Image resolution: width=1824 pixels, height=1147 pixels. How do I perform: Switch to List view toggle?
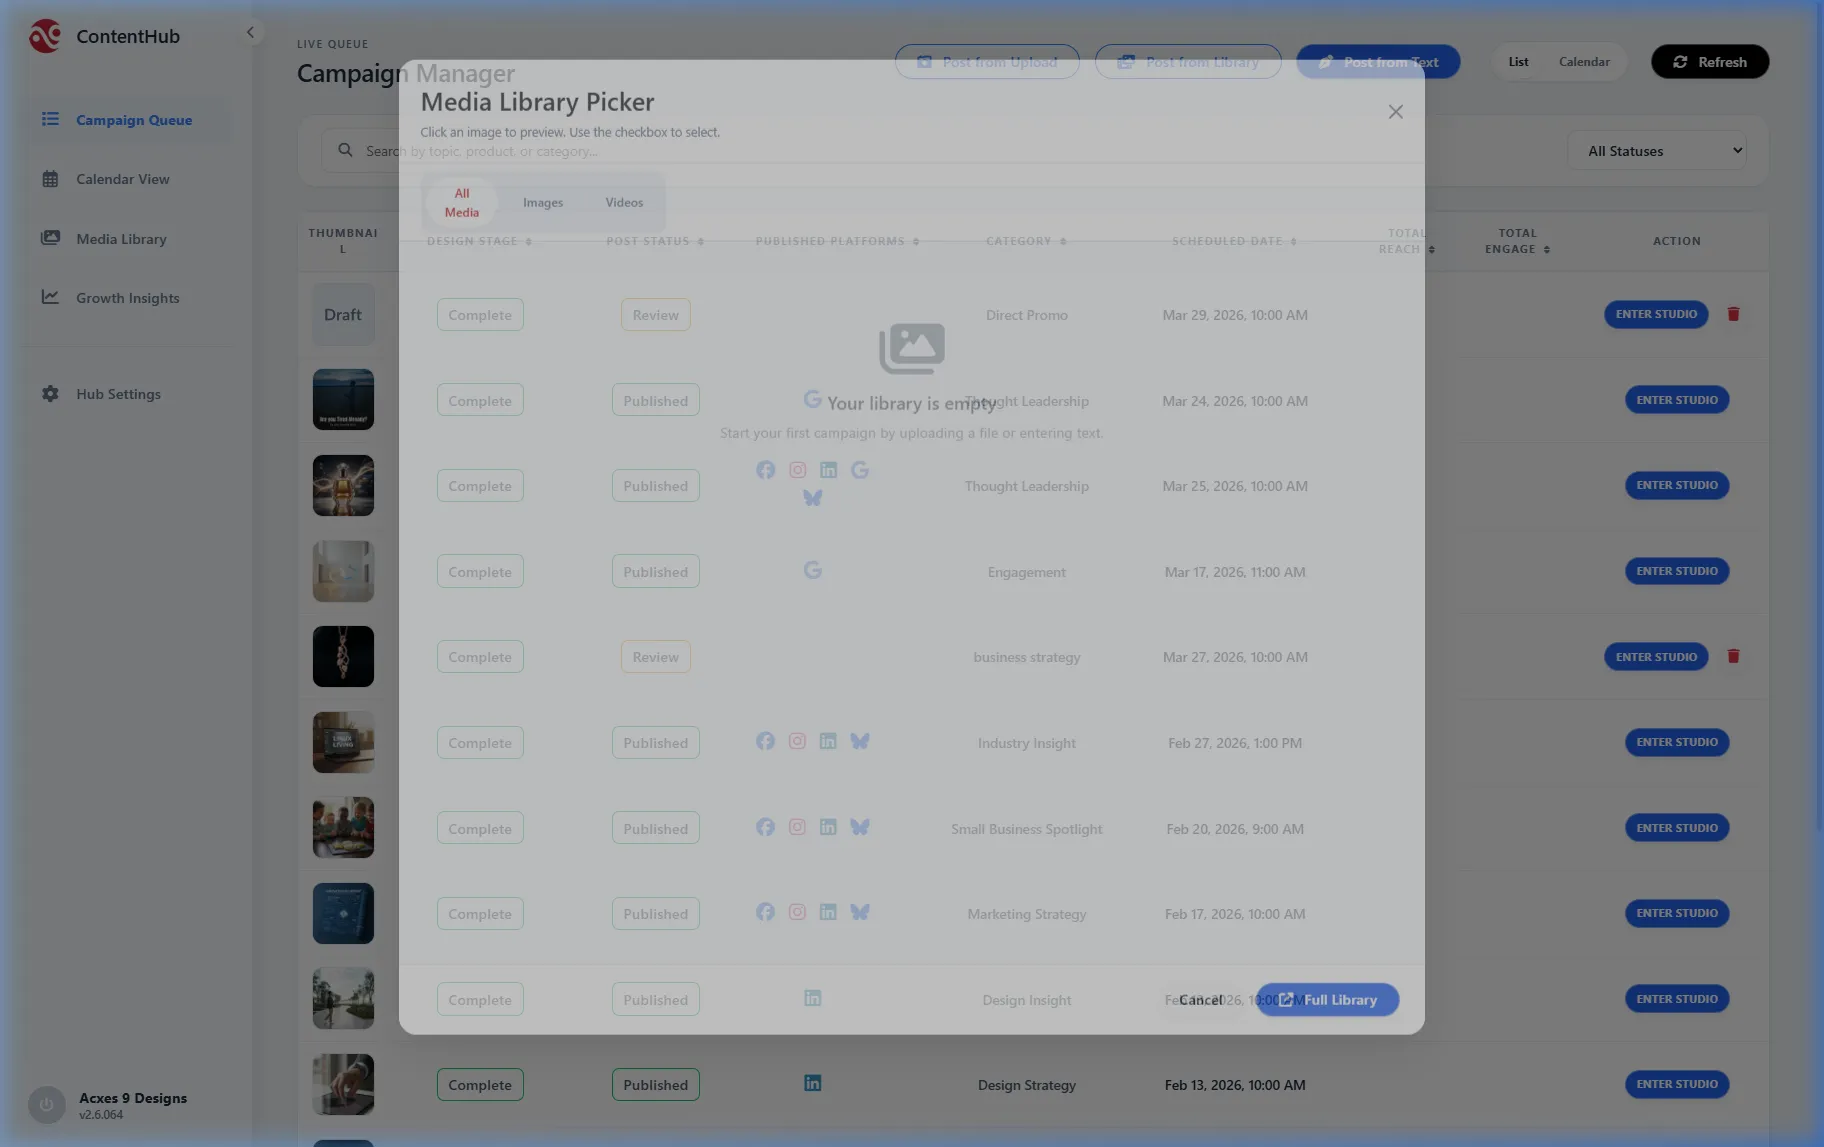click(x=1518, y=62)
